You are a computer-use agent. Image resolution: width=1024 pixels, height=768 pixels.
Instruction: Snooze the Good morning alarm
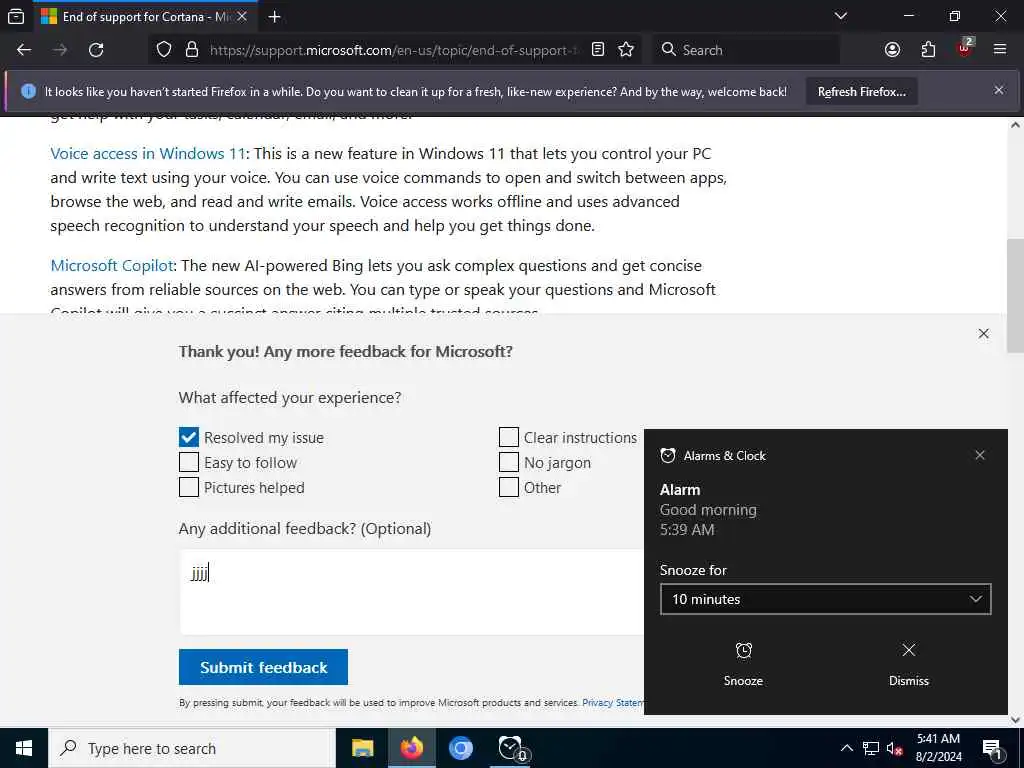coord(743,663)
